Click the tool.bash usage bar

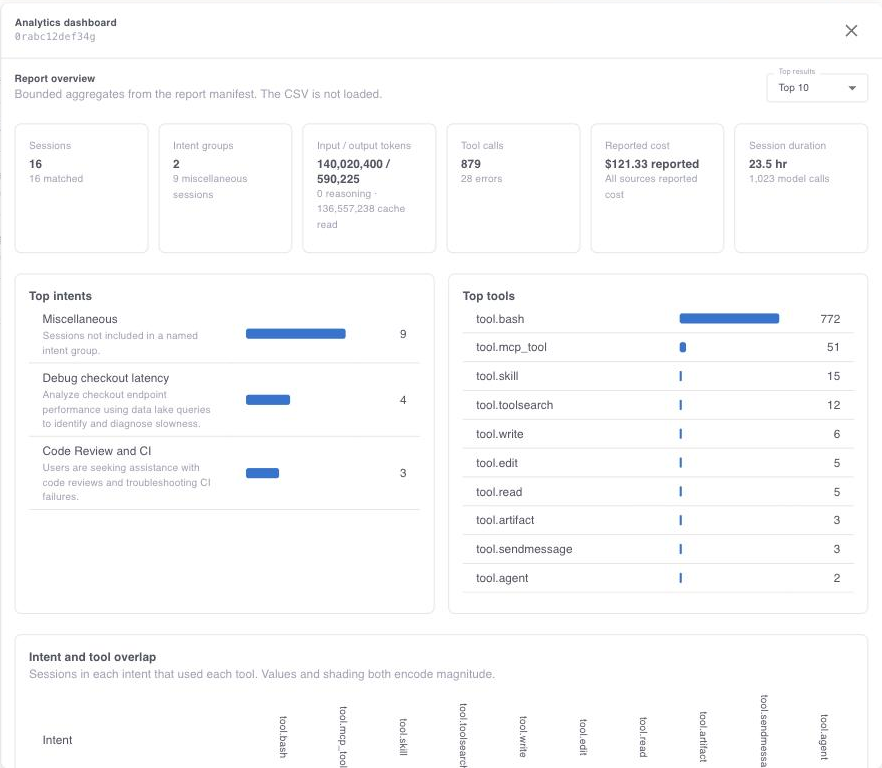click(729, 319)
